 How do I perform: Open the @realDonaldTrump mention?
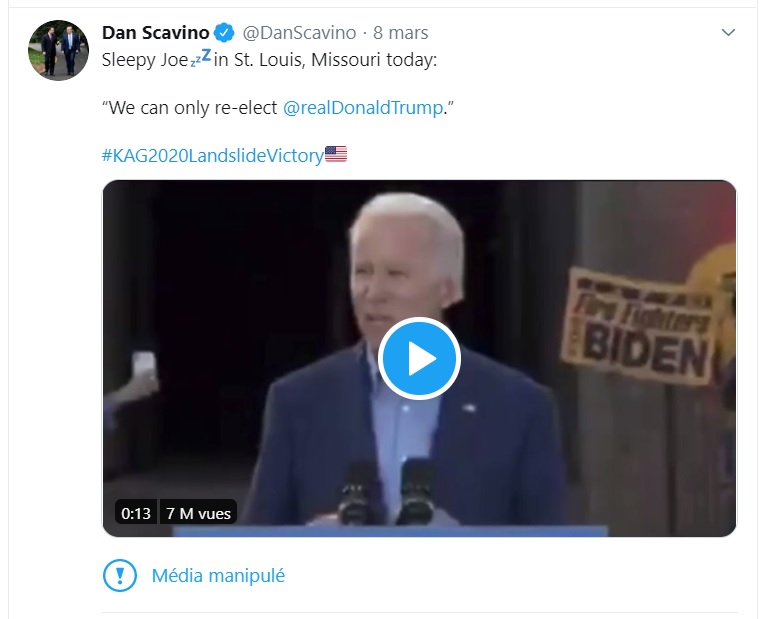(363, 107)
